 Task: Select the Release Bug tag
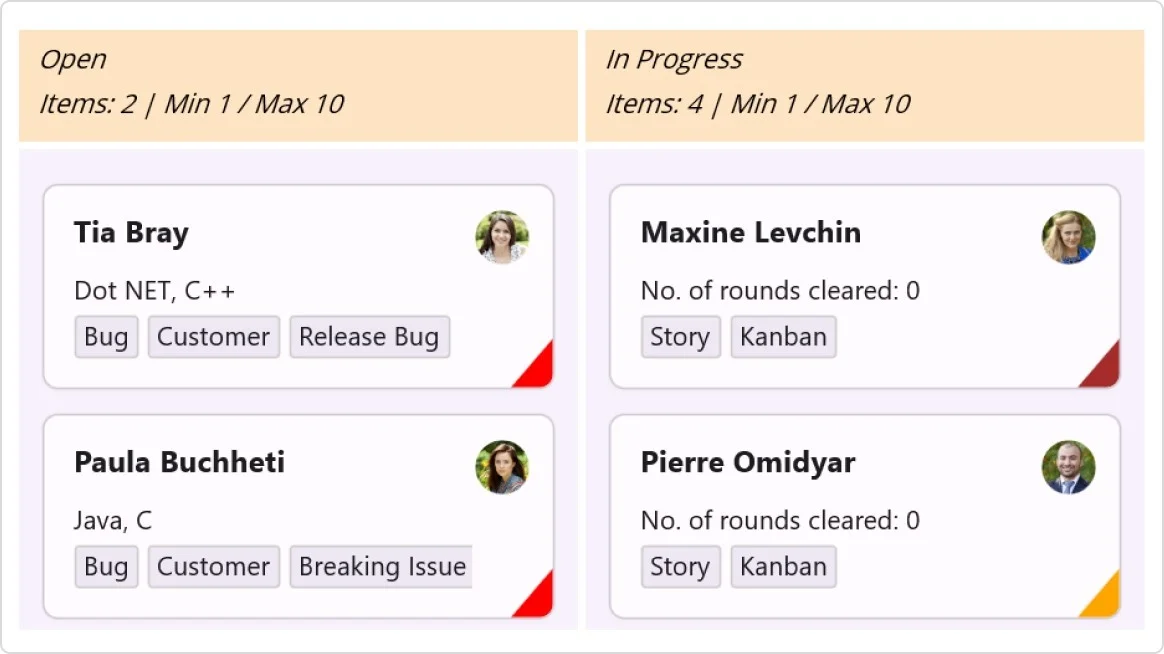click(x=369, y=337)
